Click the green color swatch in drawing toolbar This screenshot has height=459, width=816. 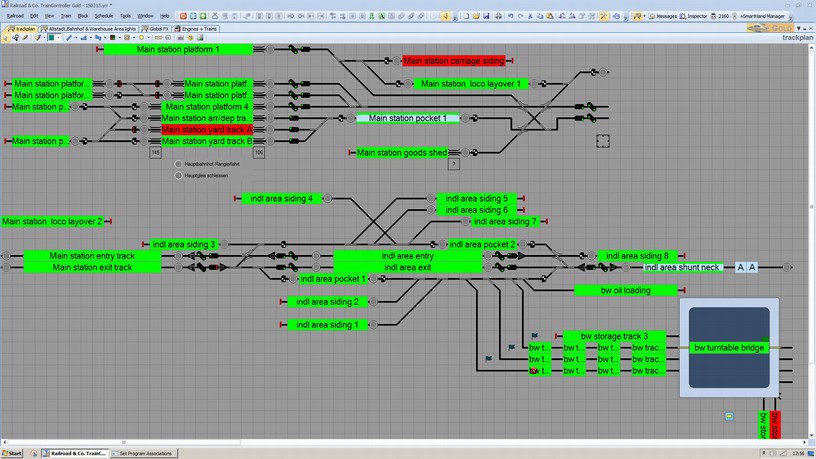tap(52, 37)
